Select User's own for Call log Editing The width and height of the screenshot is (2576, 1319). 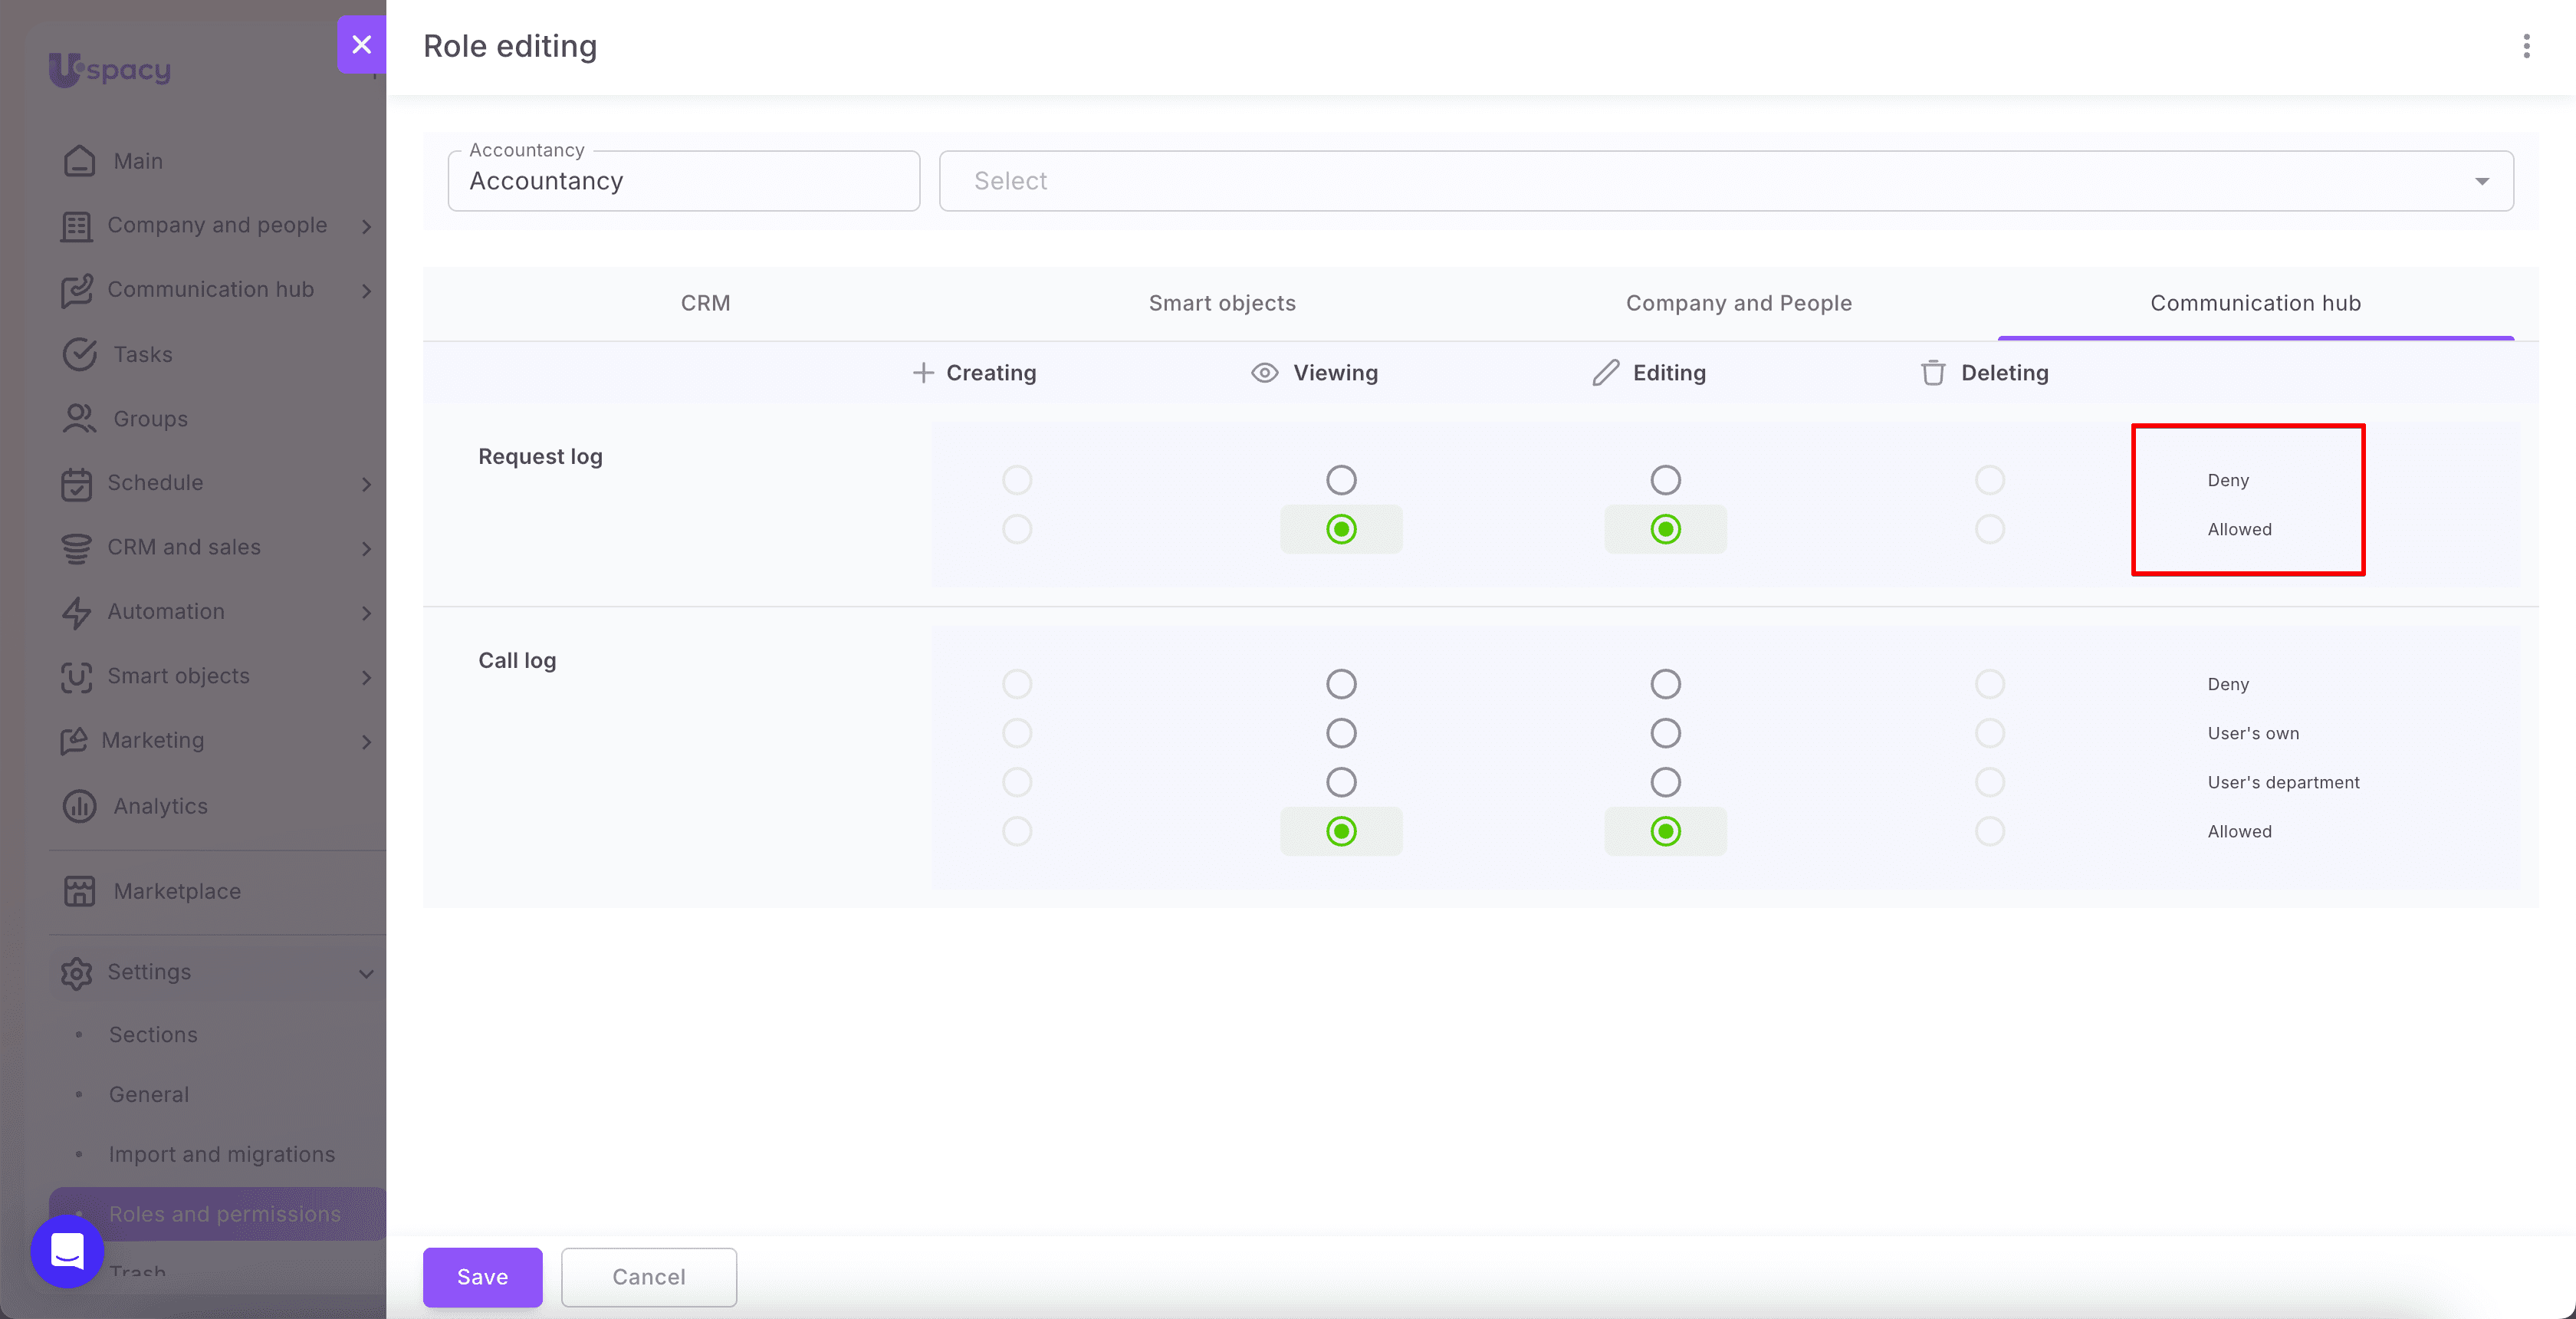coord(1665,733)
